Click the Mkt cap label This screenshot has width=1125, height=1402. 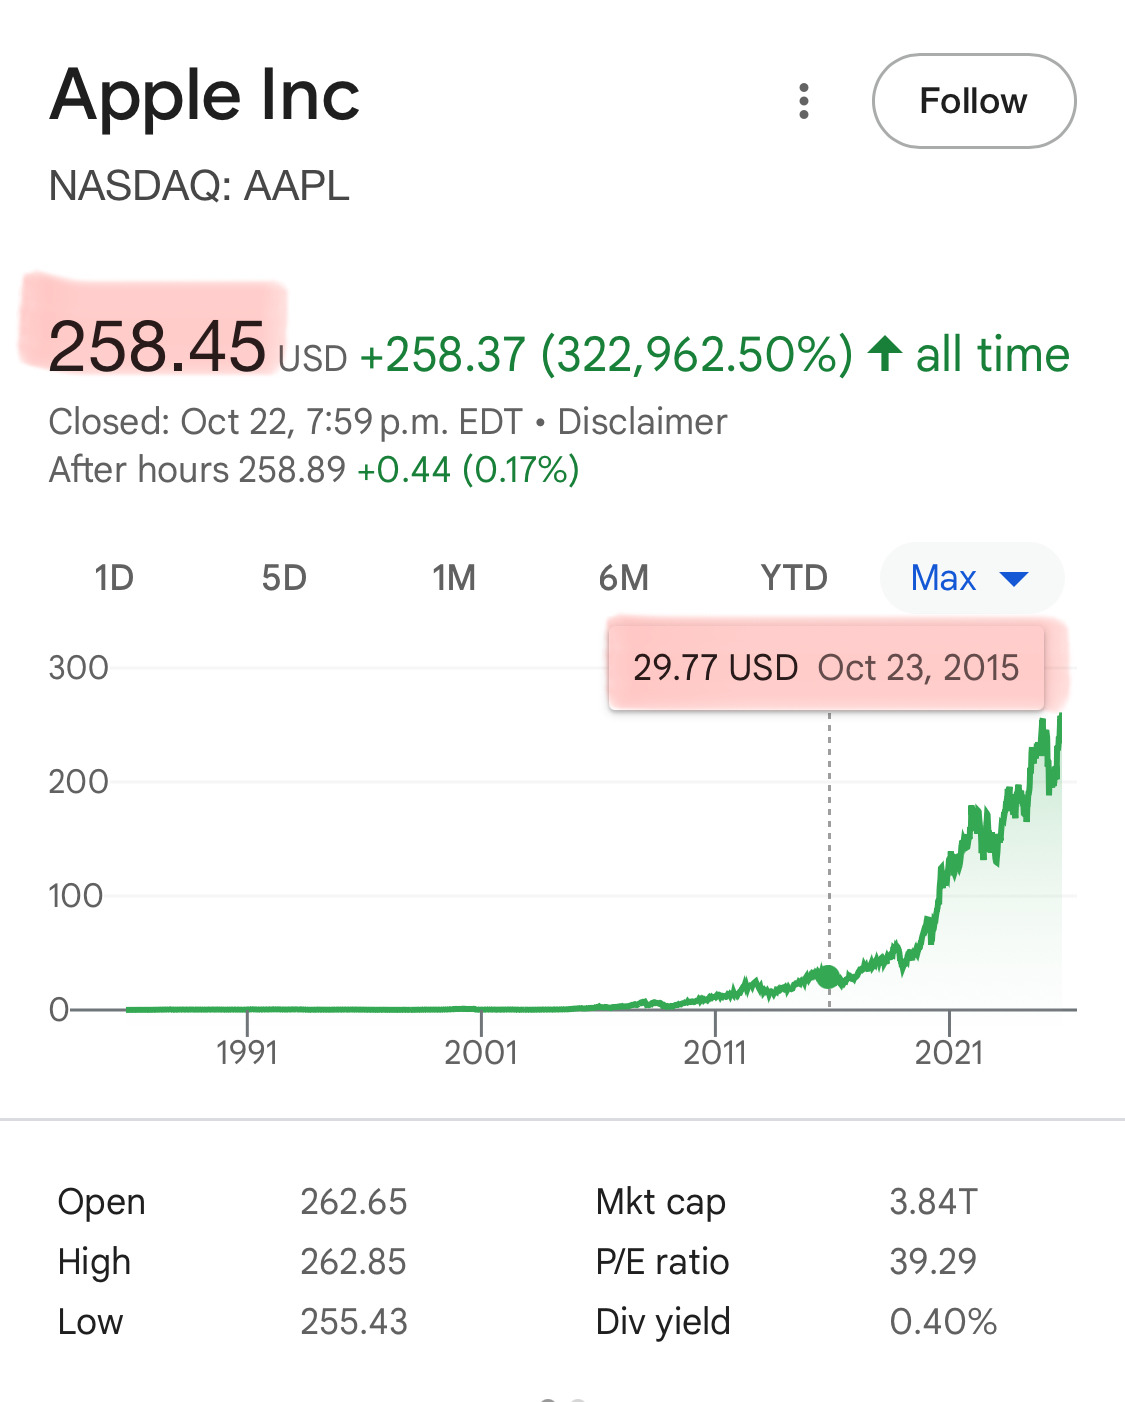661,1201
